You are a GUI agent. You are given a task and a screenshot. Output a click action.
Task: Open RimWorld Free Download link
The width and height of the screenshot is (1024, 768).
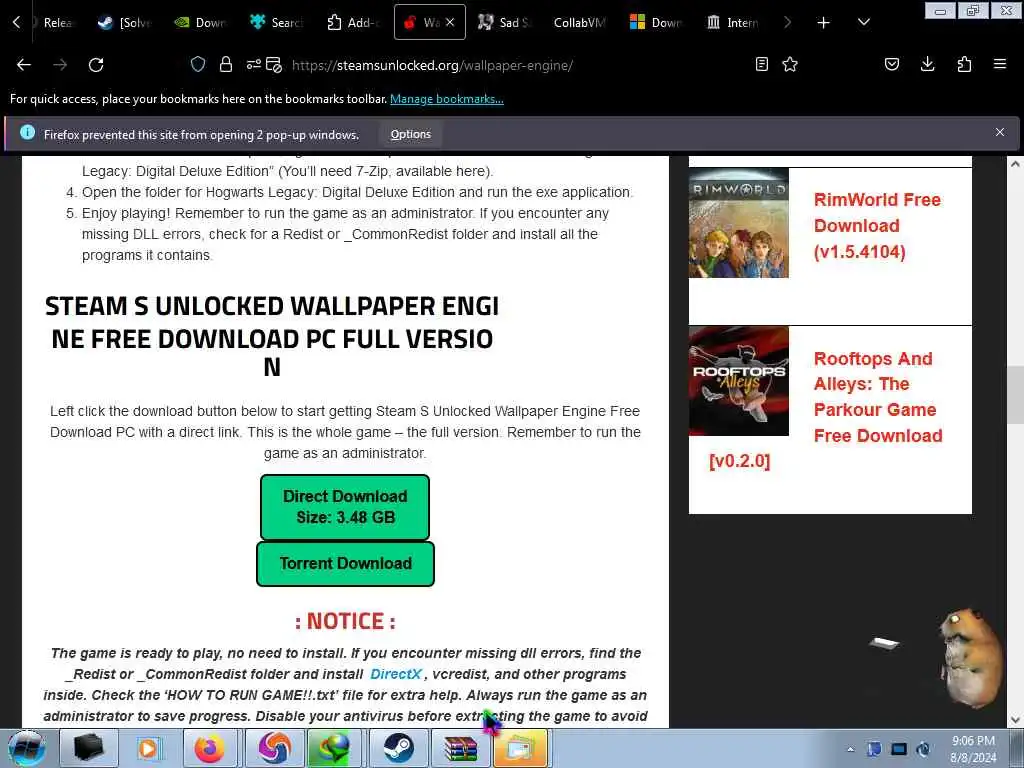pyautogui.click(x=877, y=226)
